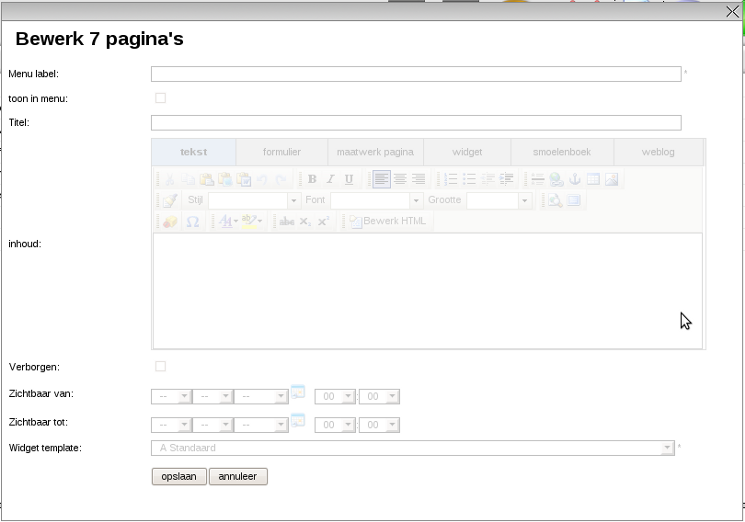The image size is (745, 522).
Task: Open first date dropdown of Zichtbaar tot
Action: (x=171, y=425)
